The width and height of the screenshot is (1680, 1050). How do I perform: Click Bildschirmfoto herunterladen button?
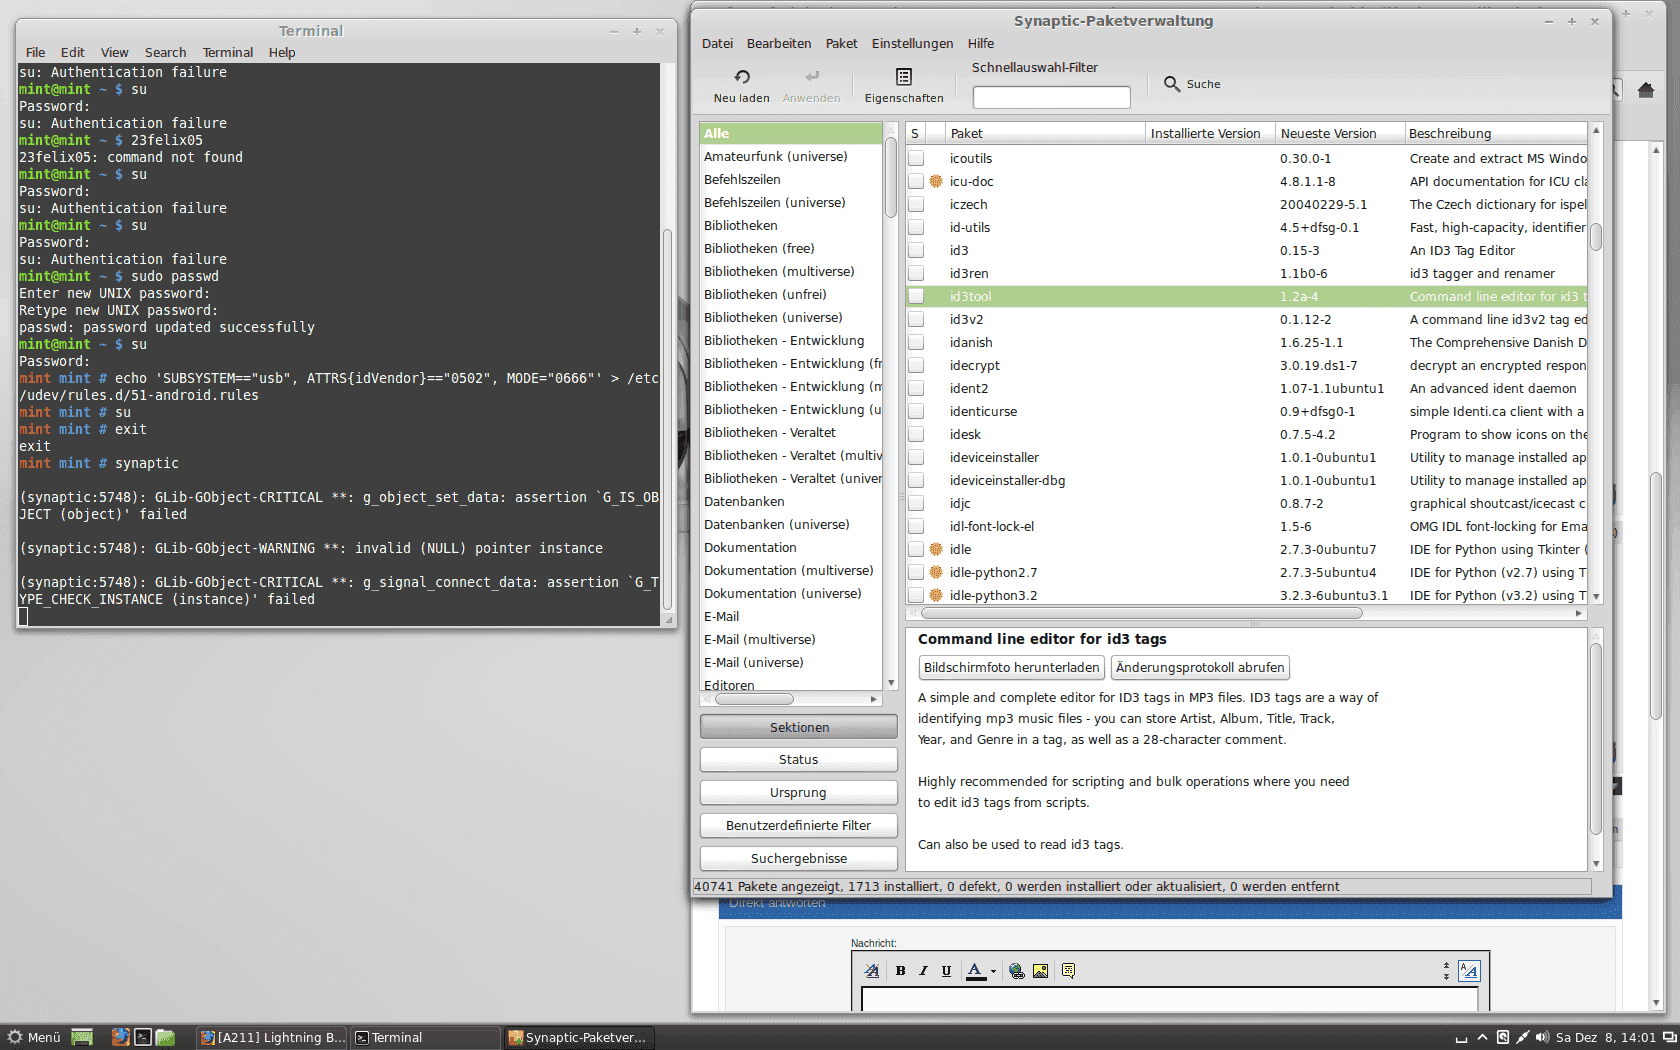coord(1011,668)
